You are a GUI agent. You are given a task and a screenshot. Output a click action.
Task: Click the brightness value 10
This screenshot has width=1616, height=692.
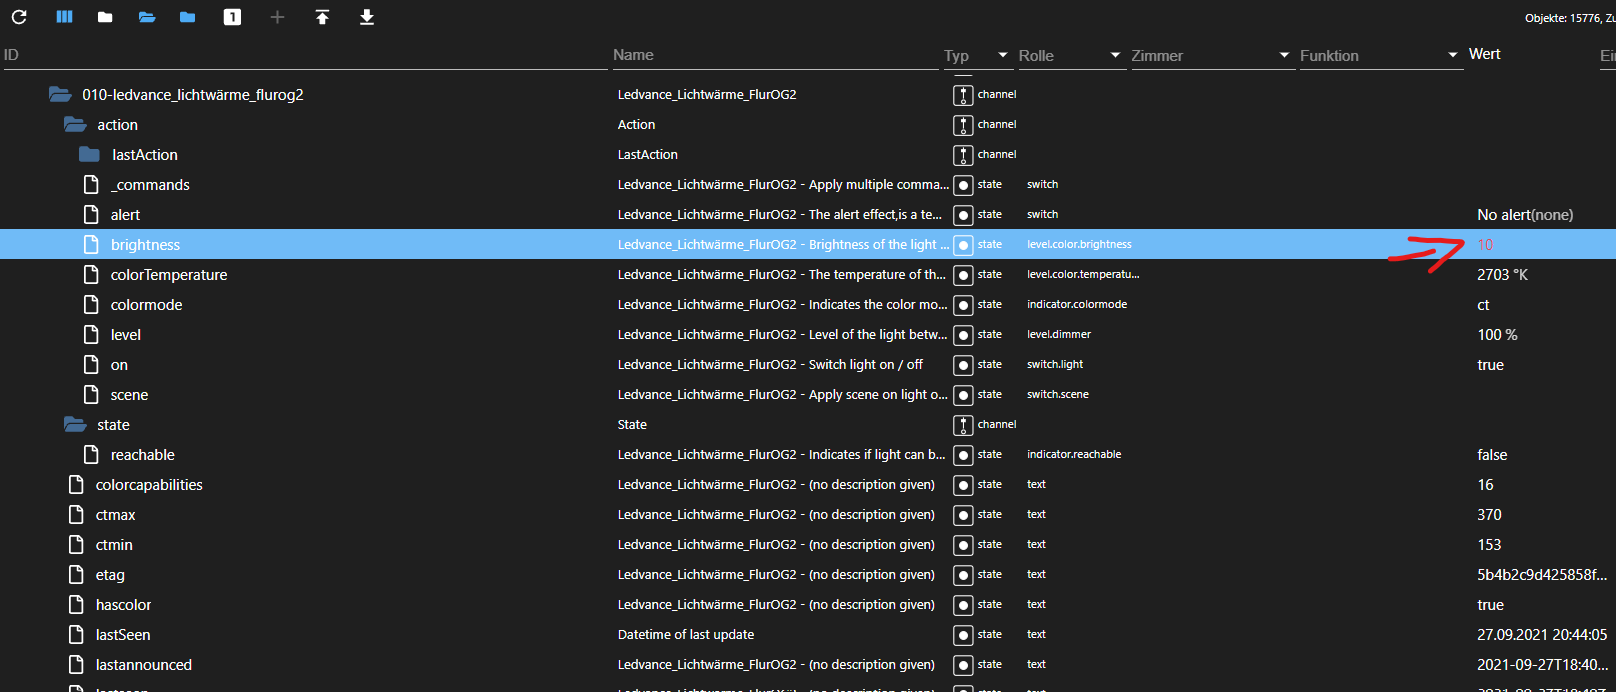[x=1485, y=245]
